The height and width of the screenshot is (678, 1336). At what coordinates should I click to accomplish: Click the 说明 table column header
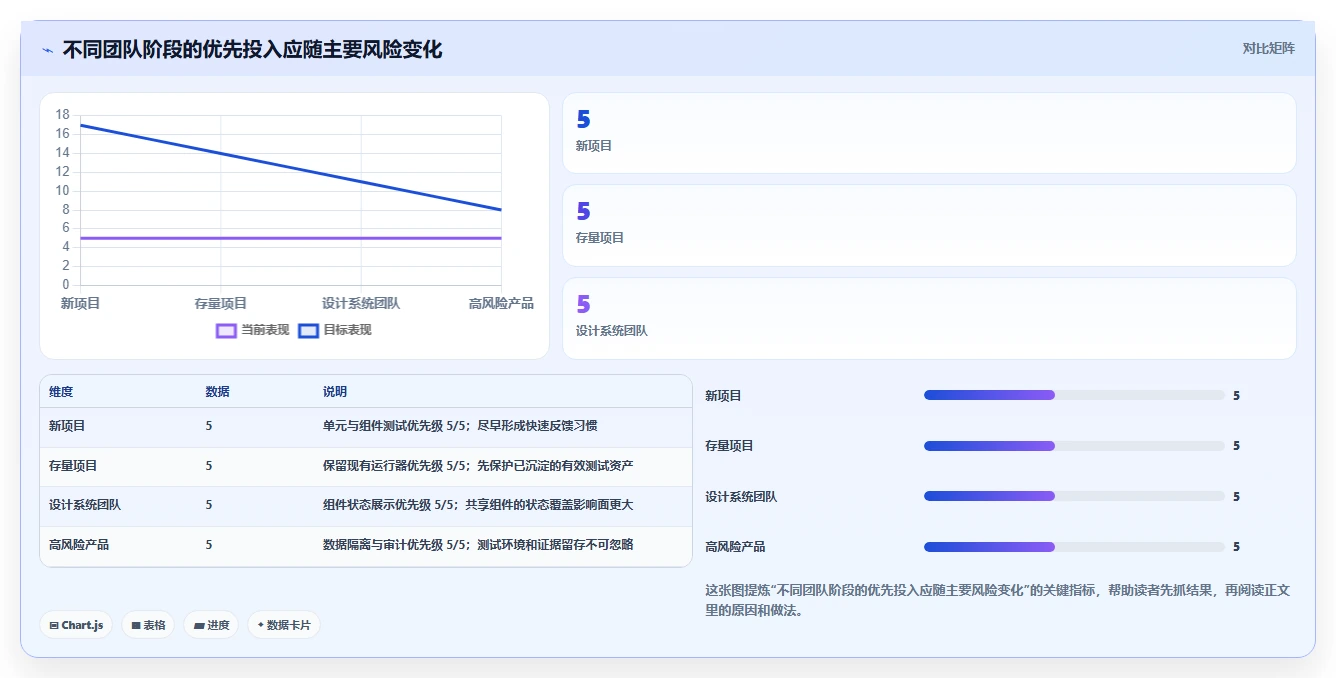[335, 392]
